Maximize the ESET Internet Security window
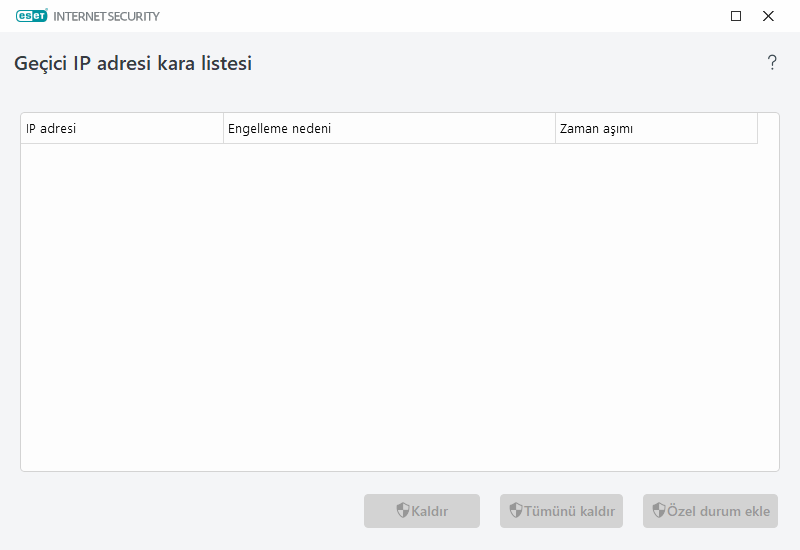 pos(736,16)
